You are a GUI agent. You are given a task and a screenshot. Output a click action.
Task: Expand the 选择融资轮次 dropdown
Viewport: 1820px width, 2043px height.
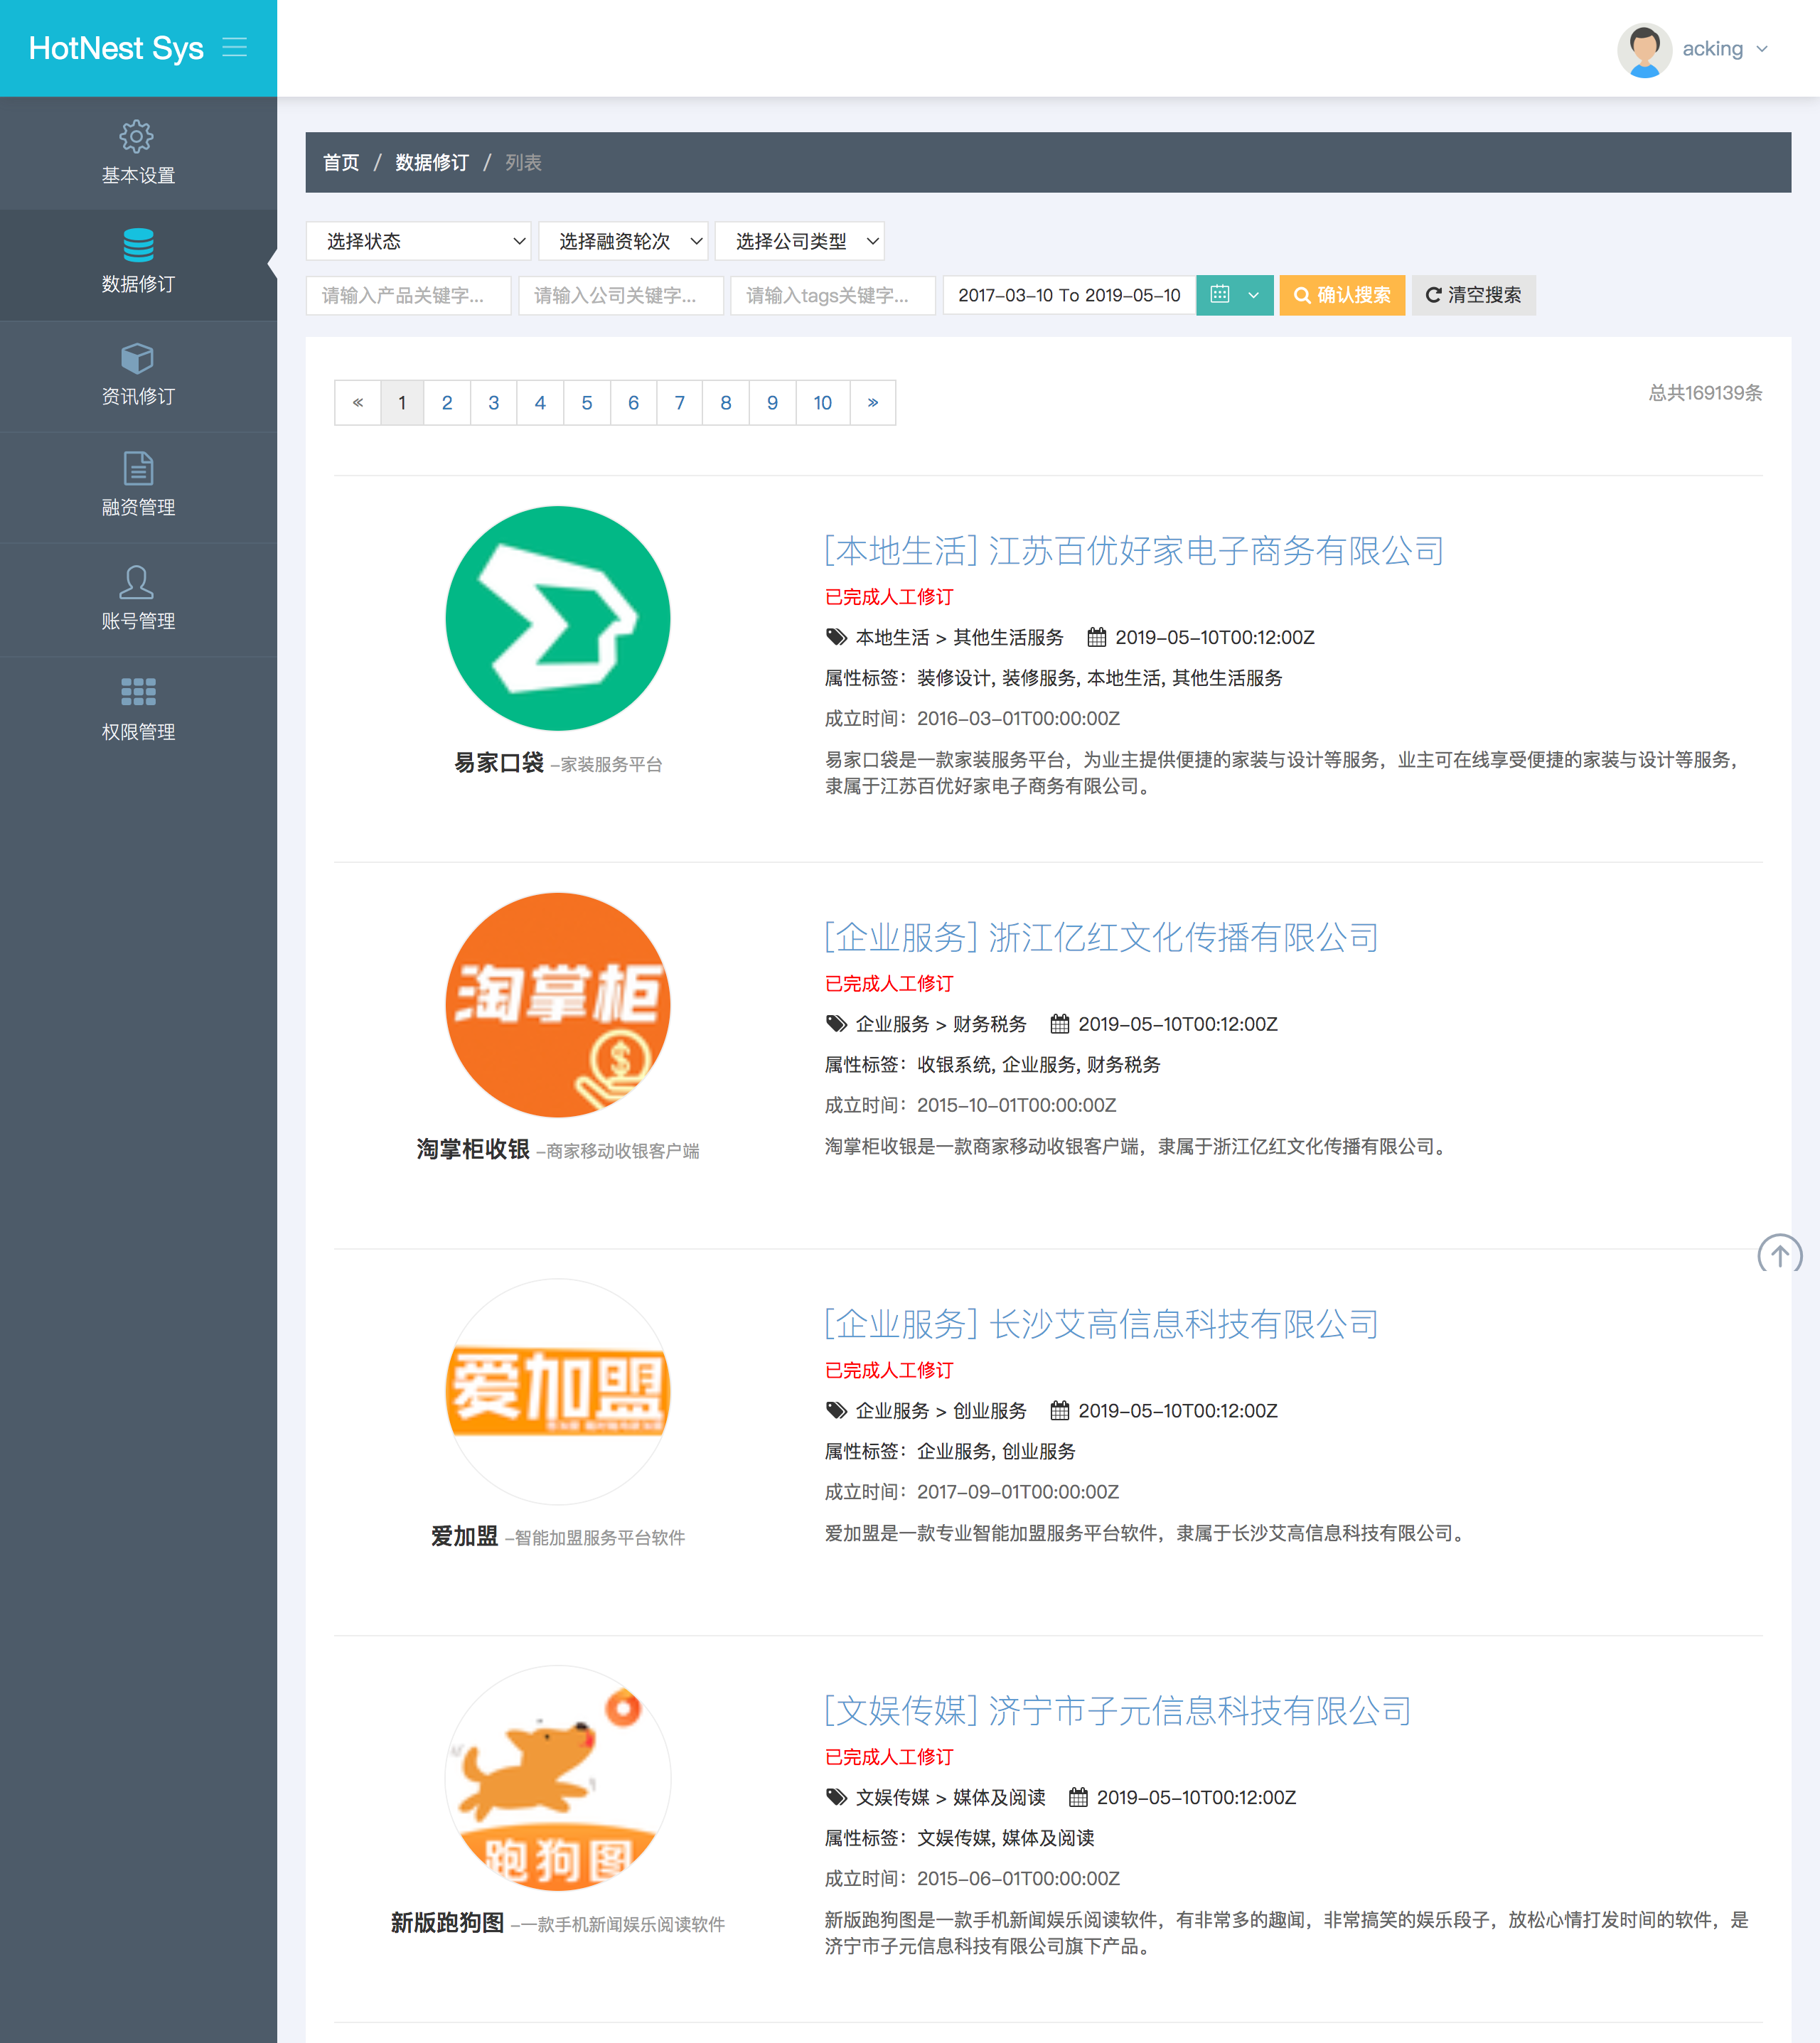tap(623, 241)
